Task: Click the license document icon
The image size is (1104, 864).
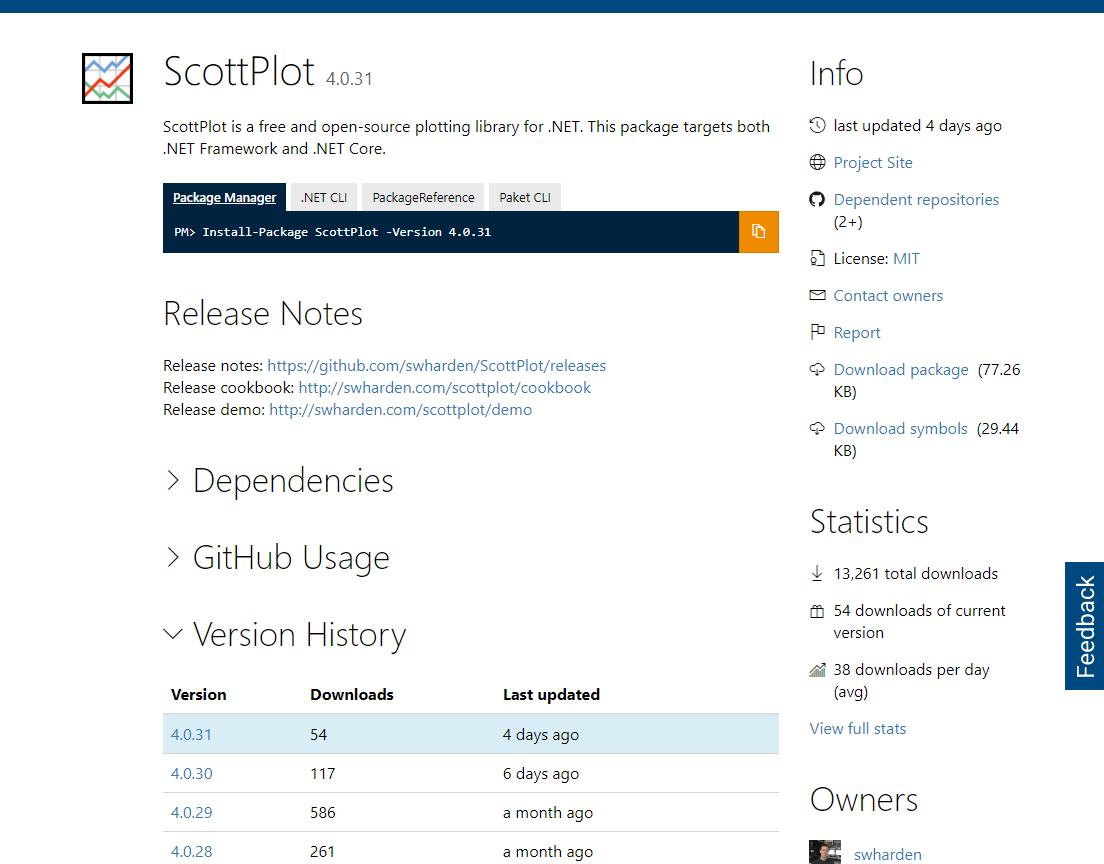Action: pyautogui.click(x=817, y=258)
